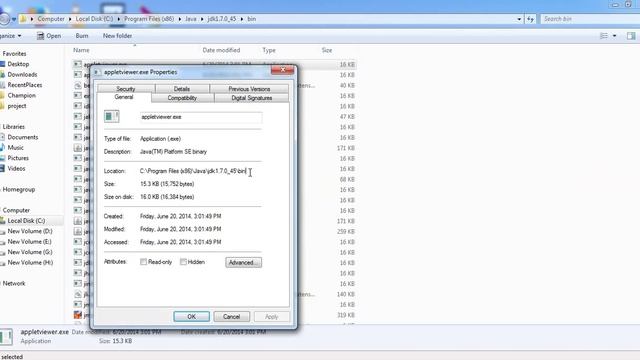The height and width of the screenshot is (360, 640).
Task: Open Advanced attributes dialog
Action: (x=243, y=262)
